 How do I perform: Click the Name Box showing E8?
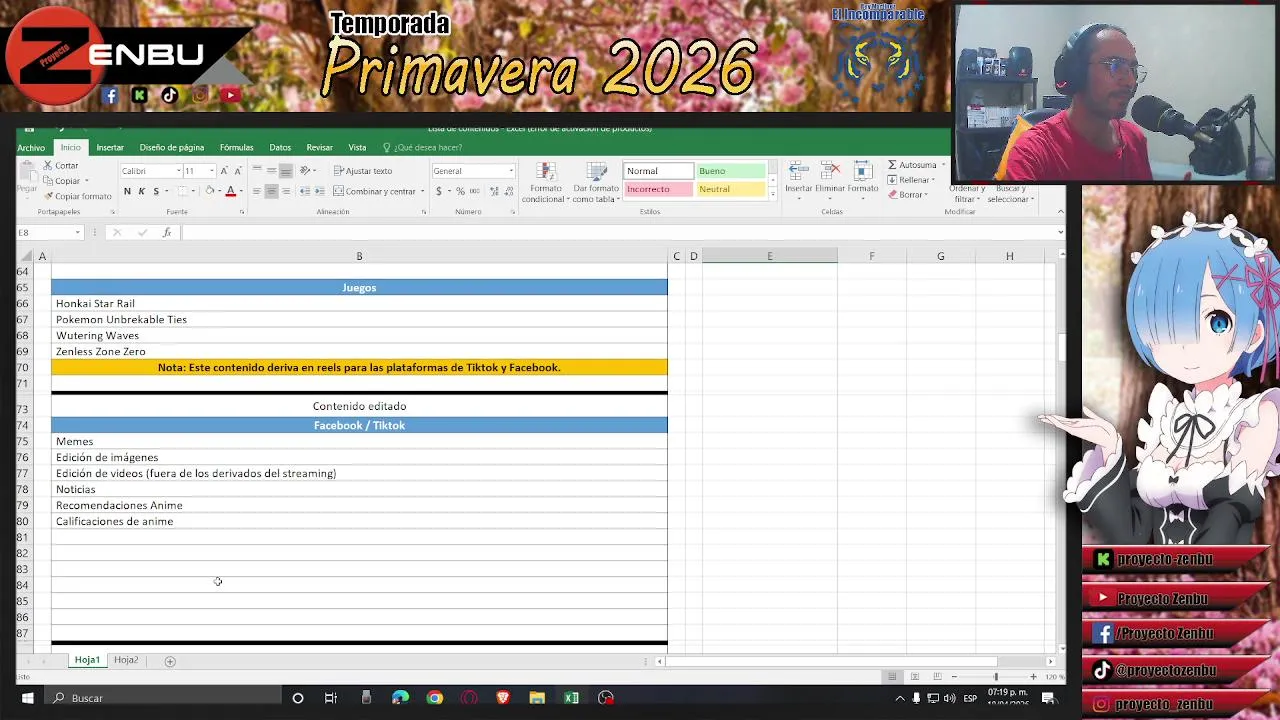coord(48,233)
